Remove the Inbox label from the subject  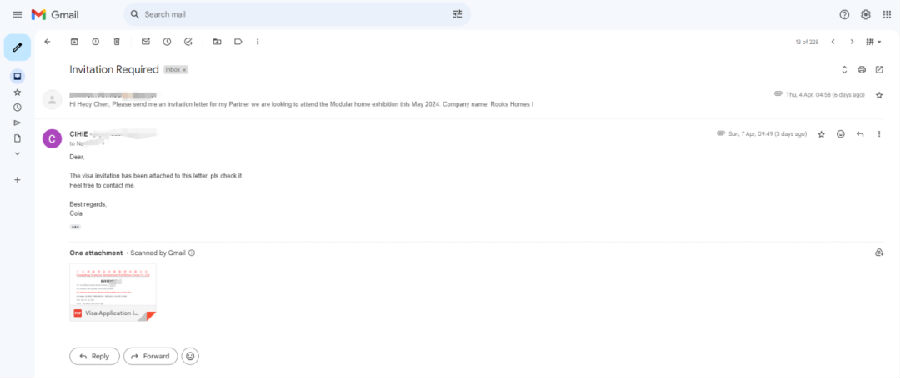185,70
